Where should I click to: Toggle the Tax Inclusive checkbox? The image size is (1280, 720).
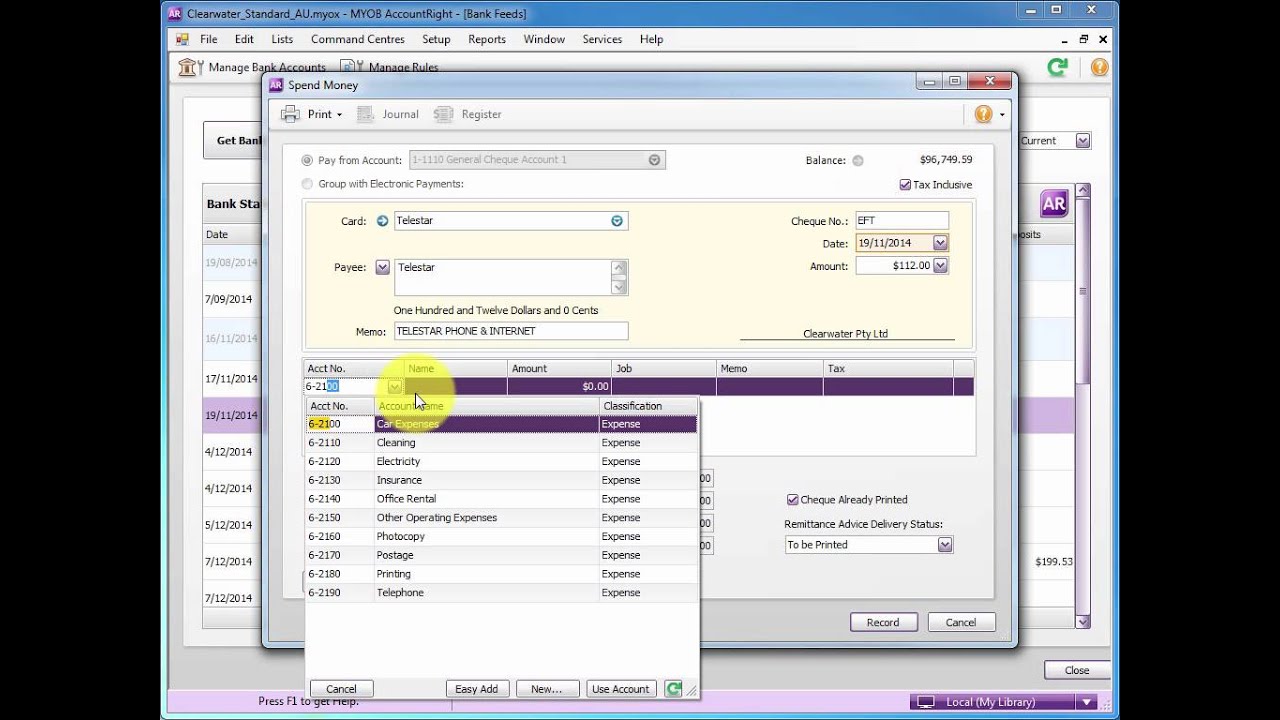coord(905,185)
